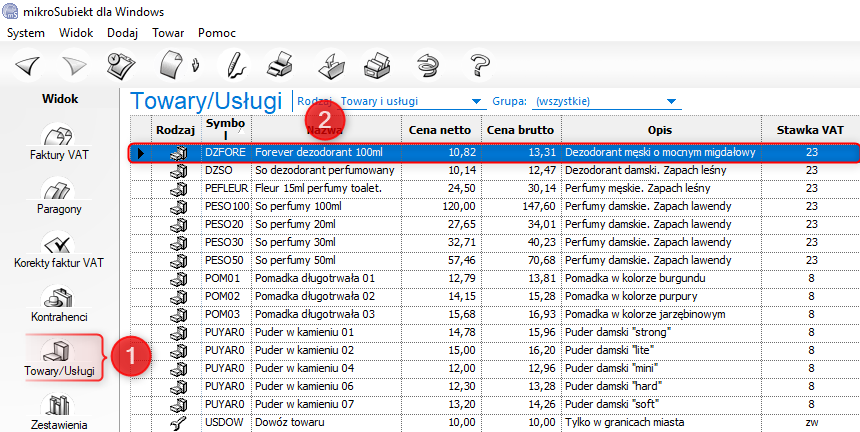860x432 pixels.
Task: Open the Towar menu
Action: click(x=168, y=33)
